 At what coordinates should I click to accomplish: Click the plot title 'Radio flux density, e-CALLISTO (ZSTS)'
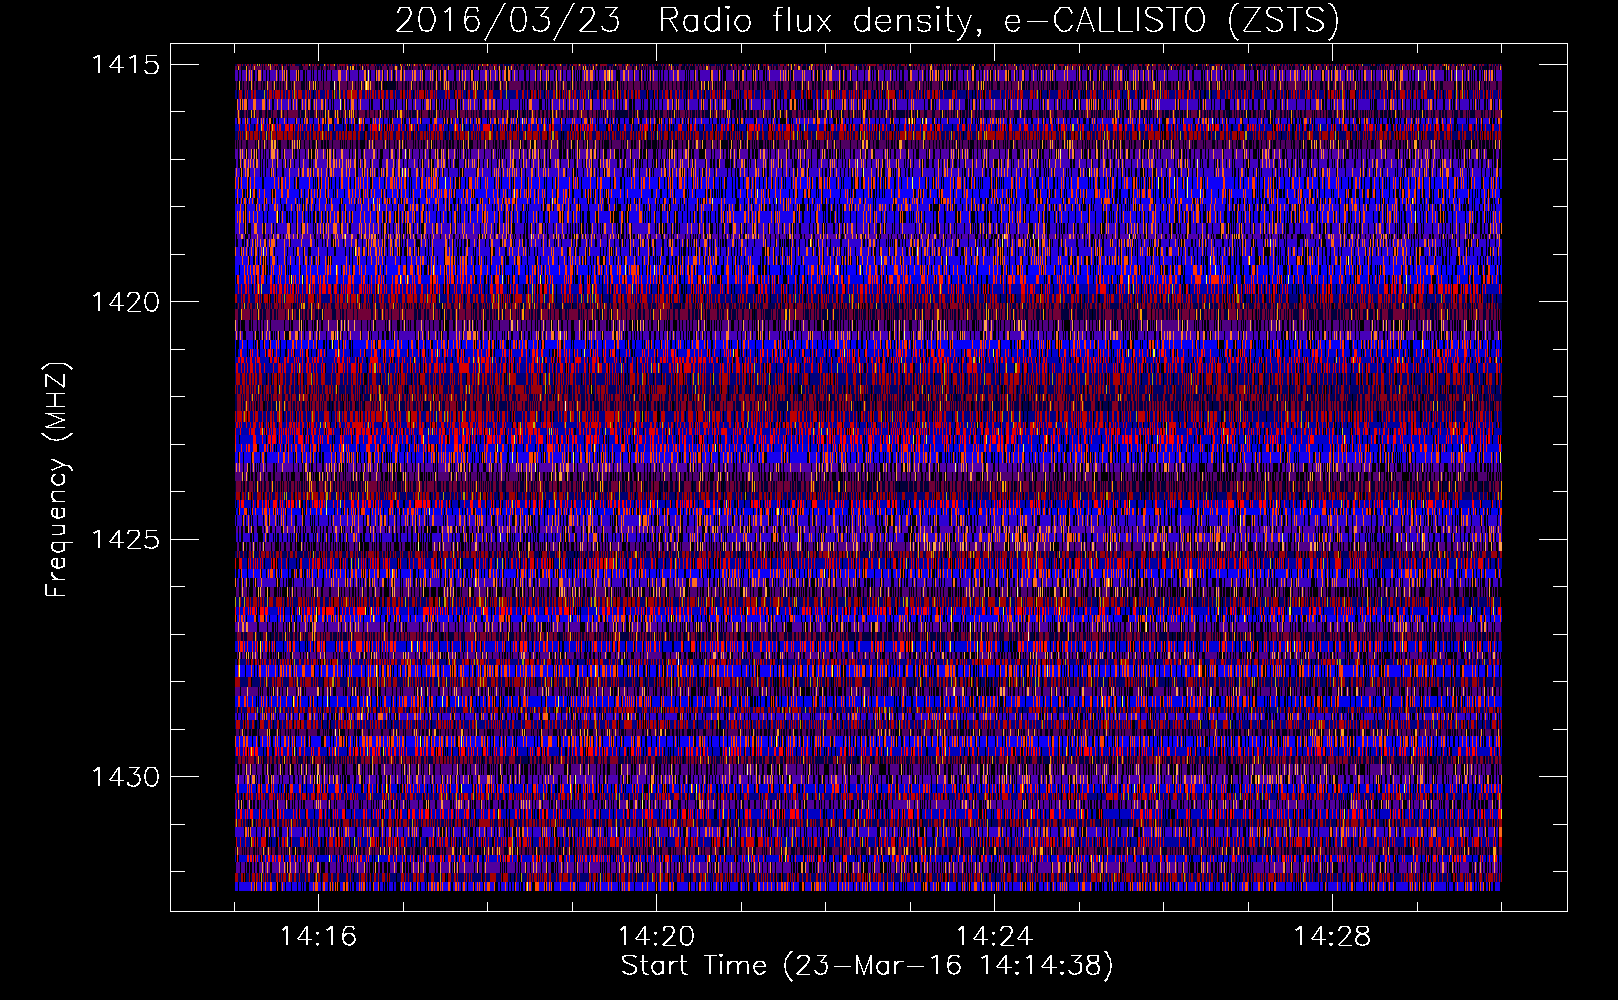pyautogui.click(x=998, y=21)
